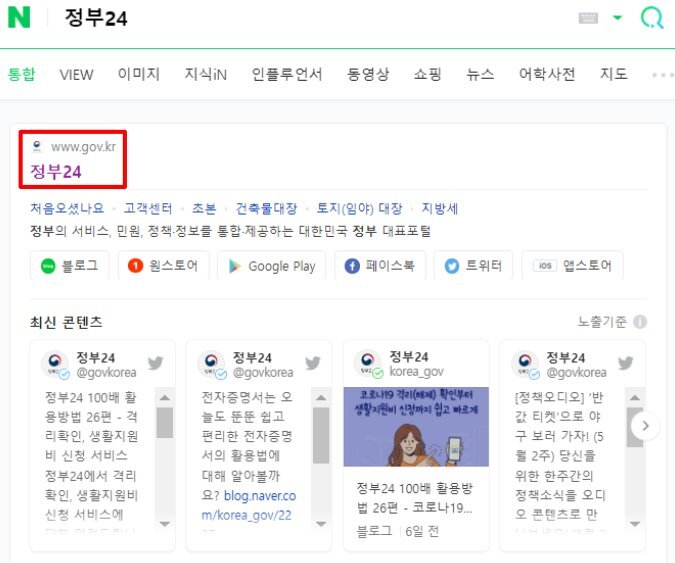
Task: Click scroll-up arrow on the 전자증명서 card
Action: (321, 397)
